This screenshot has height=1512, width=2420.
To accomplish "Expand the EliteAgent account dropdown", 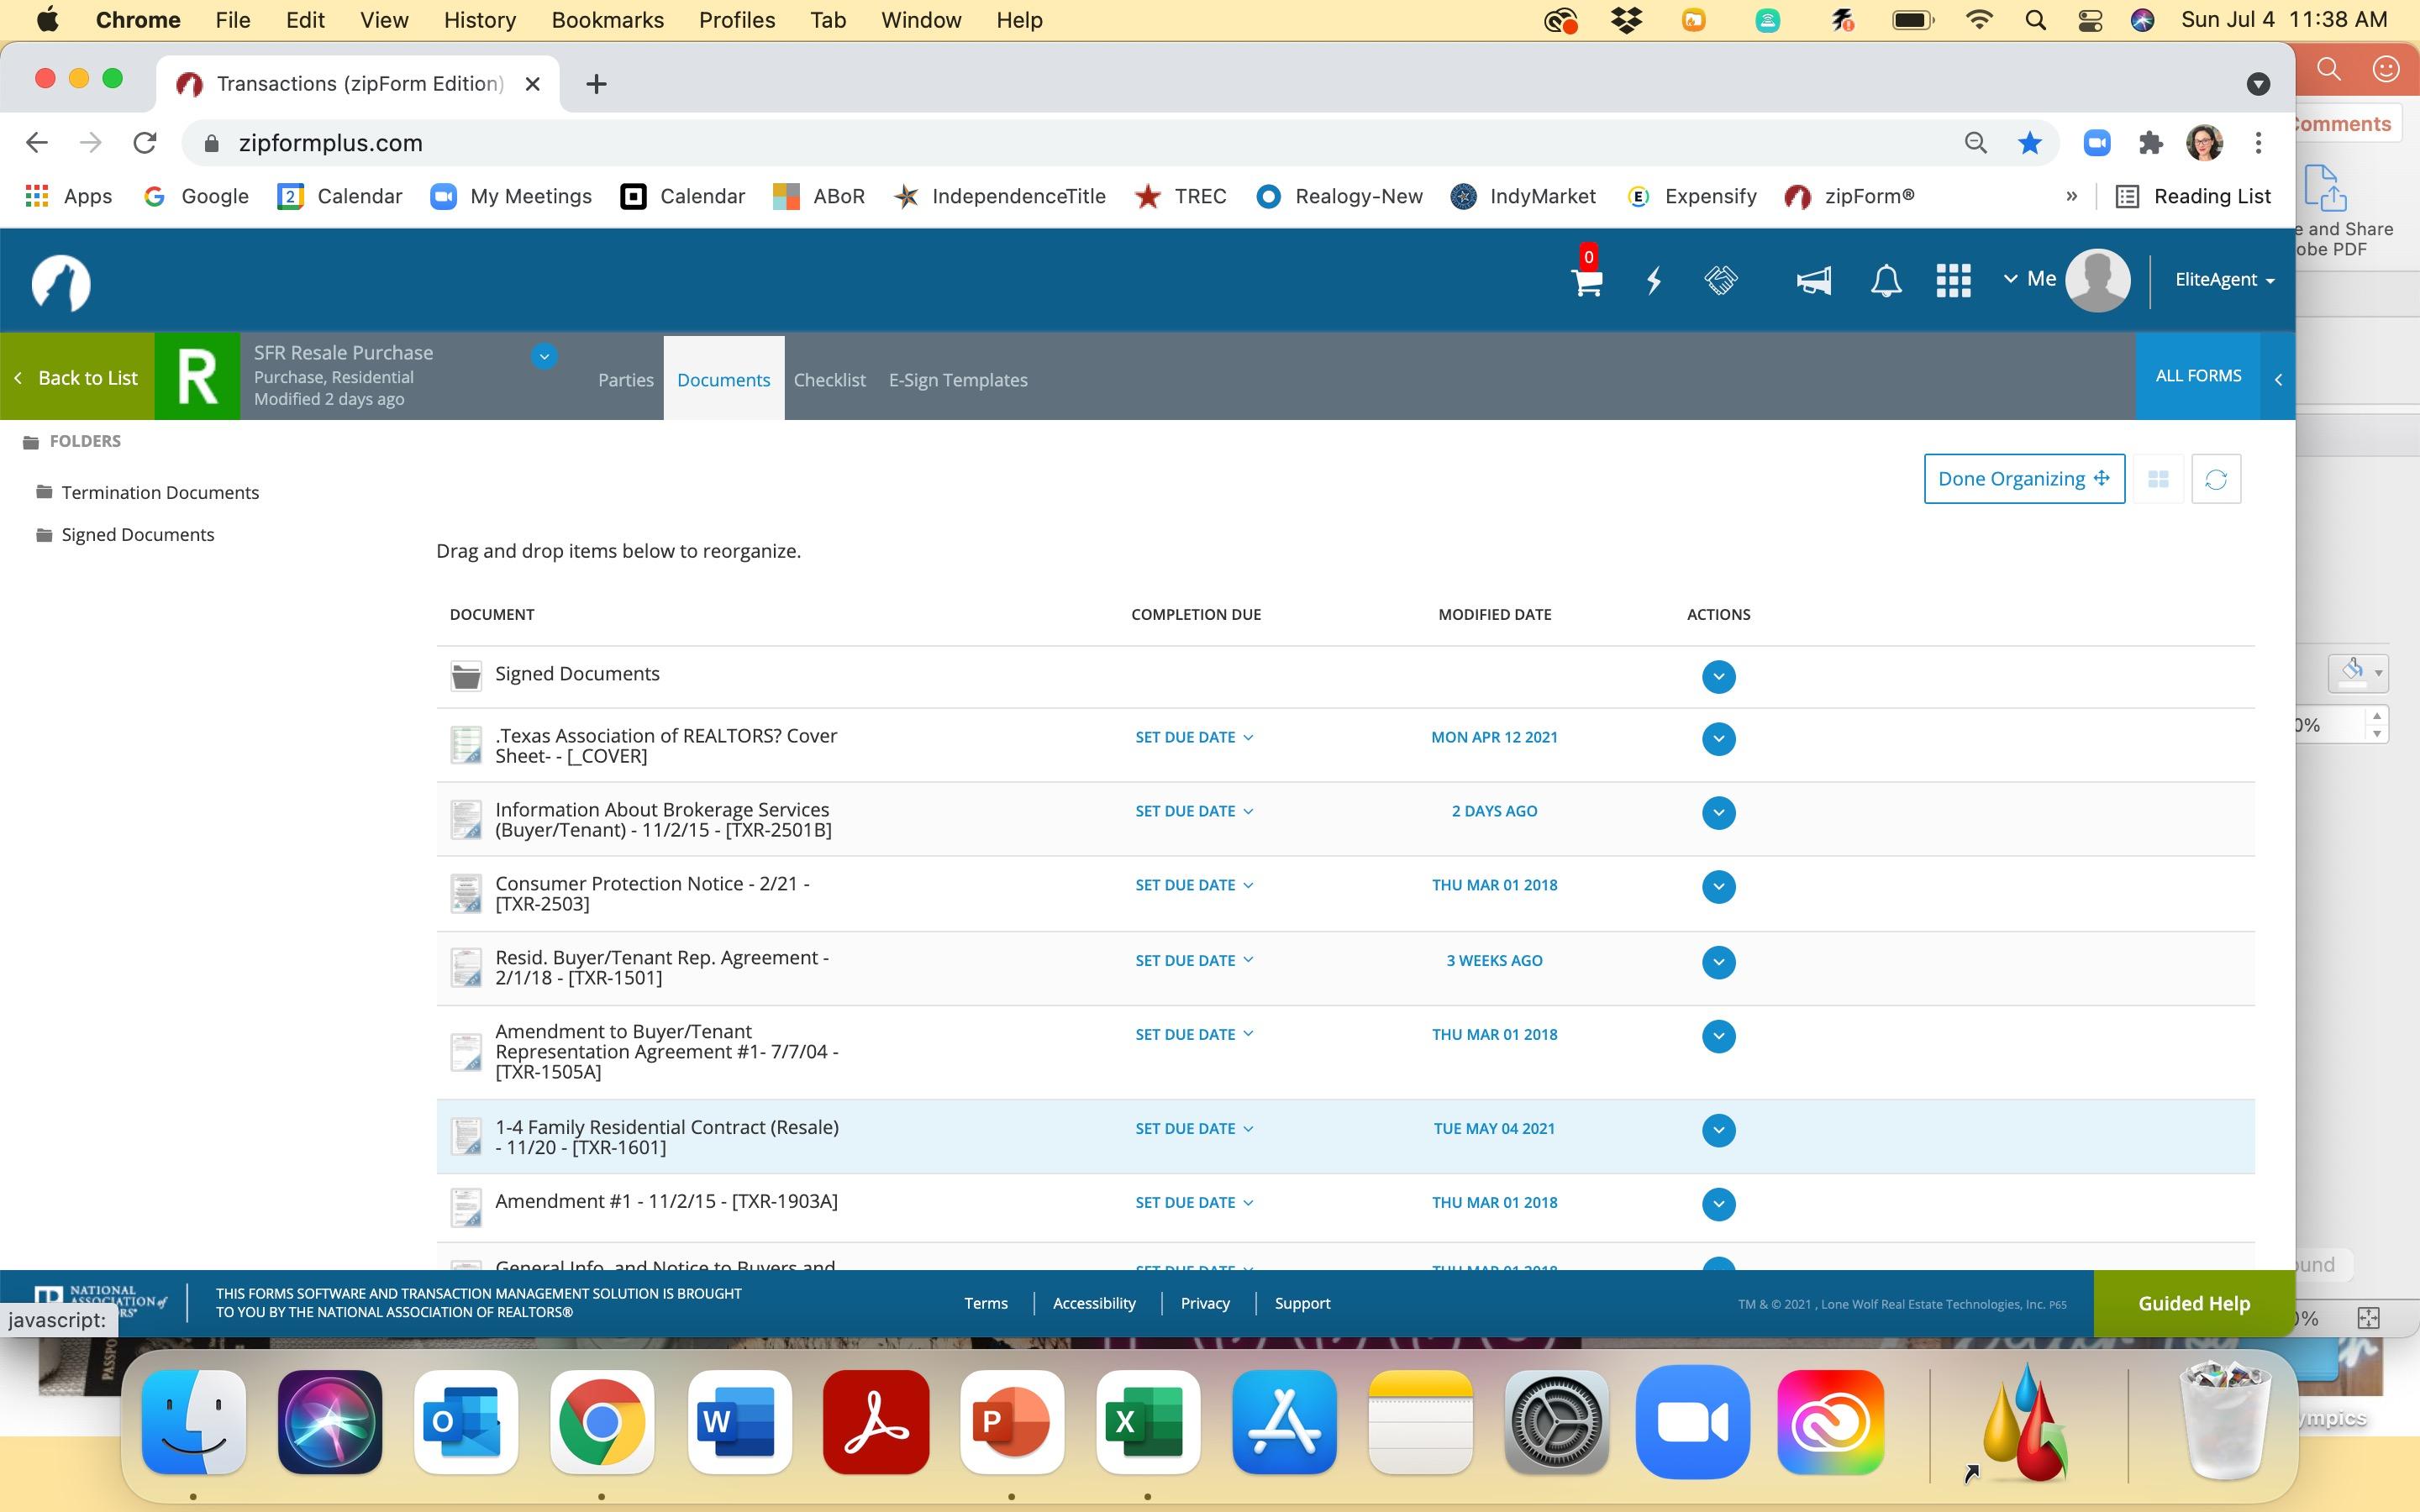I will [x=2224, y=280].
